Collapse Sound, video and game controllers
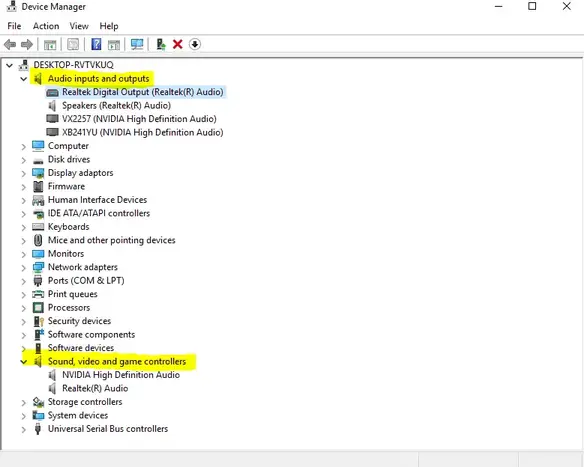Screen dimensions: 584x467 (x=23, y=362)
